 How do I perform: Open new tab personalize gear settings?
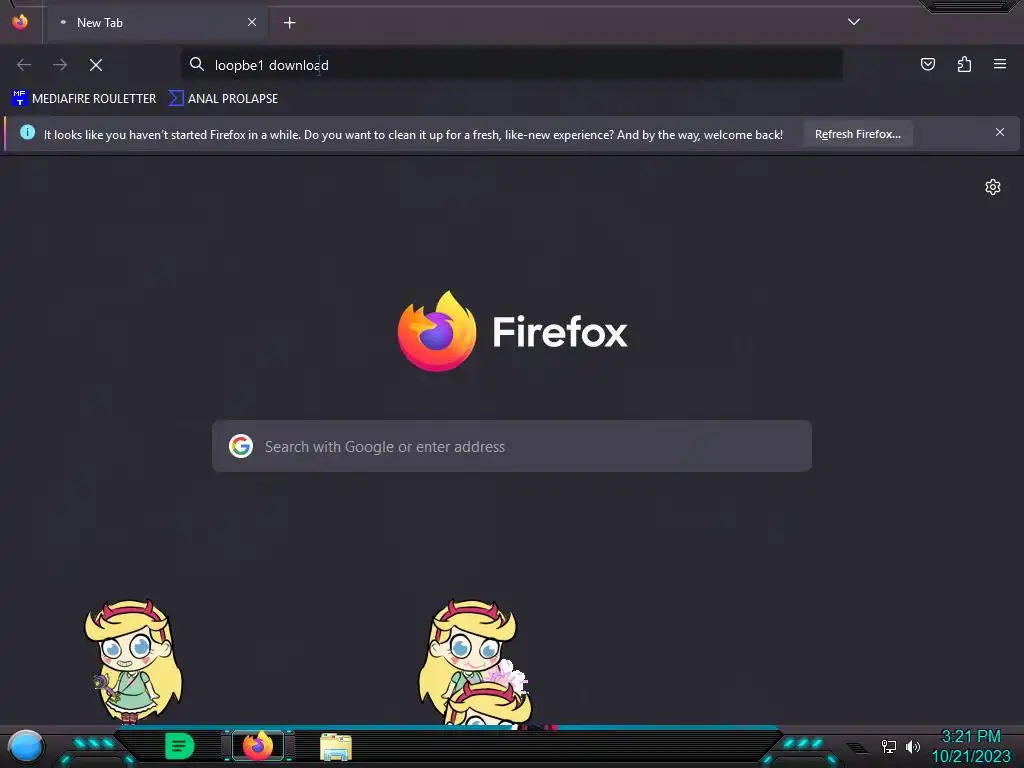[x=993, y=187]
